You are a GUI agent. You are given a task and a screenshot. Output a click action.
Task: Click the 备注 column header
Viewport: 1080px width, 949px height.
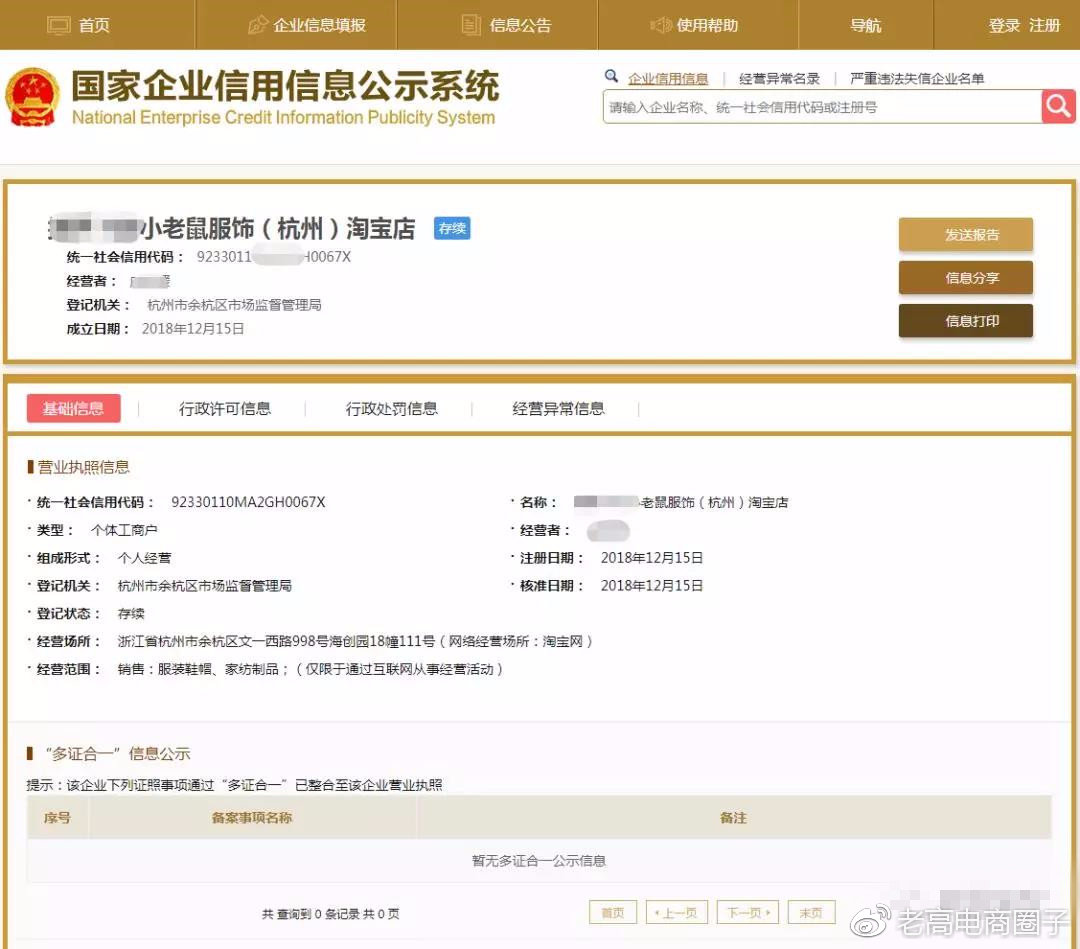733,817
